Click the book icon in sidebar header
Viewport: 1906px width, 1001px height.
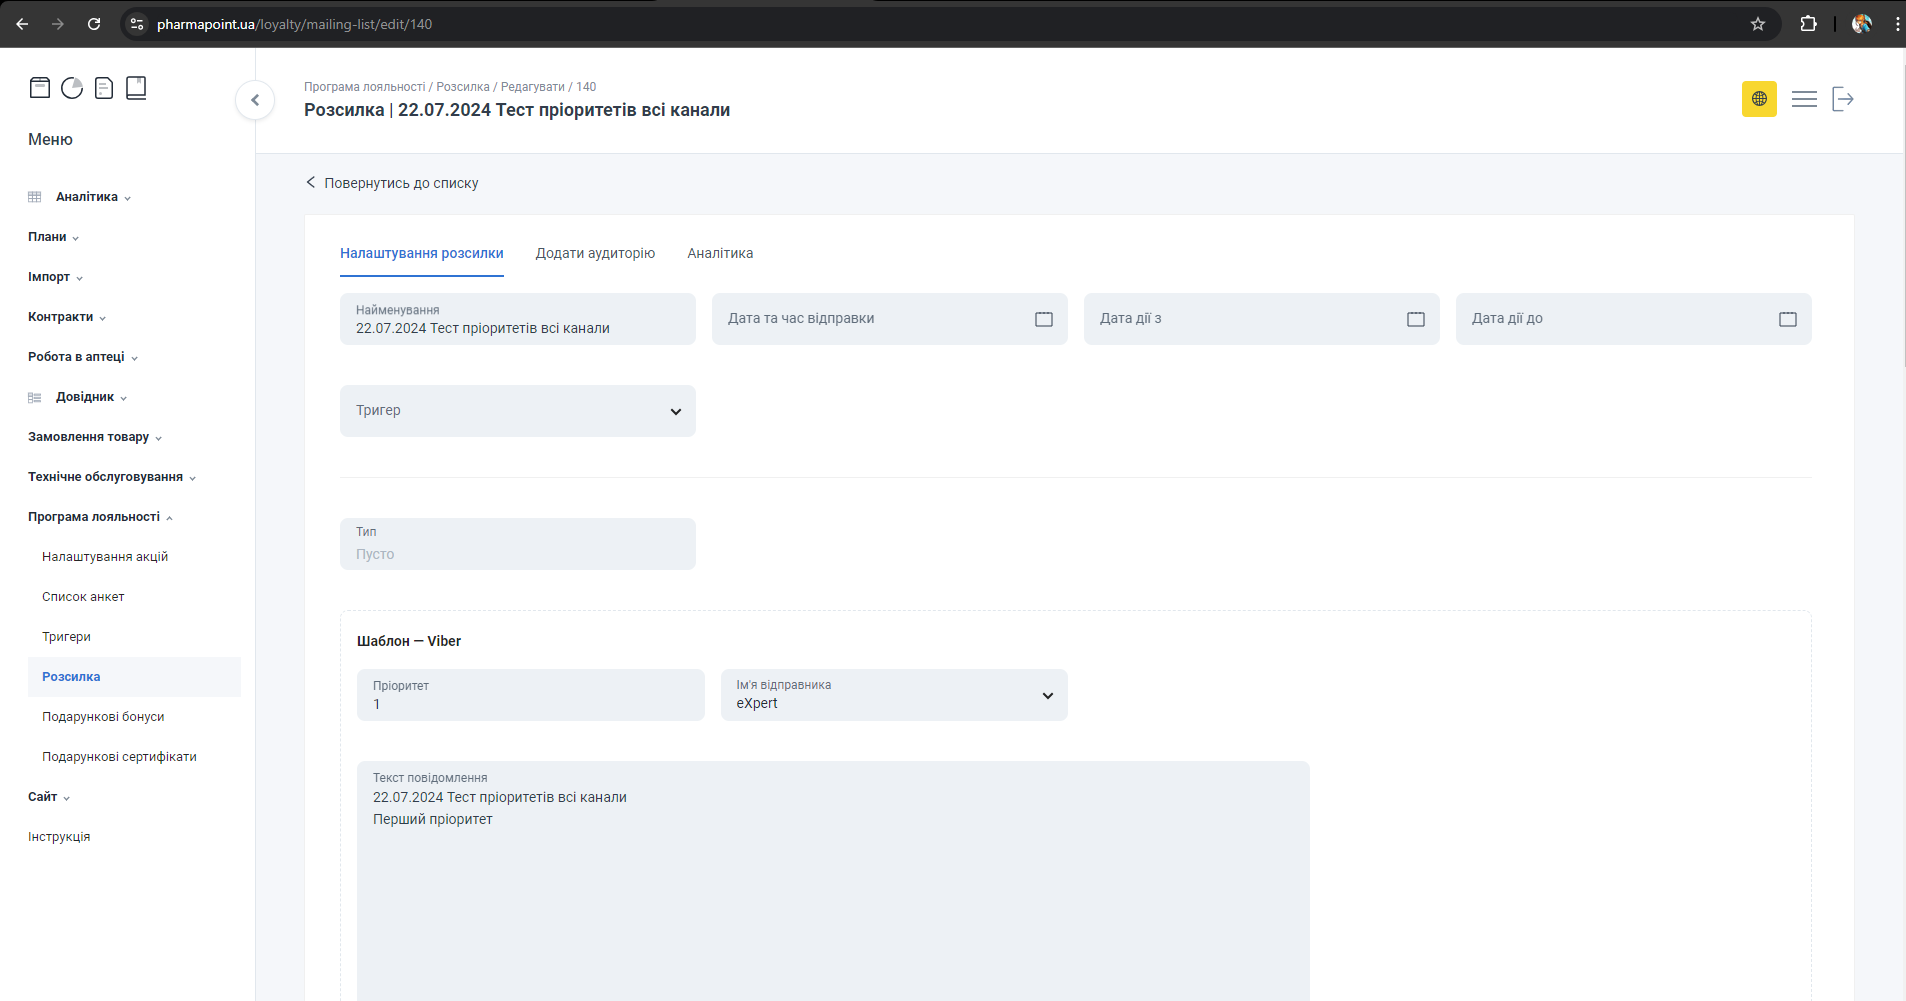(136, 88)
